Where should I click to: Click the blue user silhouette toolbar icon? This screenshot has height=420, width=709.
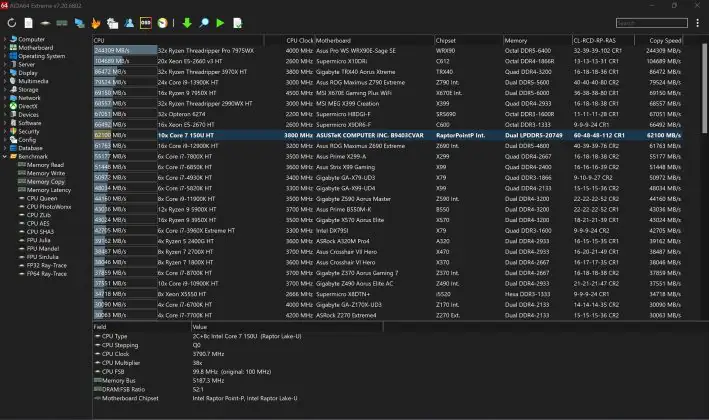tap(129, 23)
